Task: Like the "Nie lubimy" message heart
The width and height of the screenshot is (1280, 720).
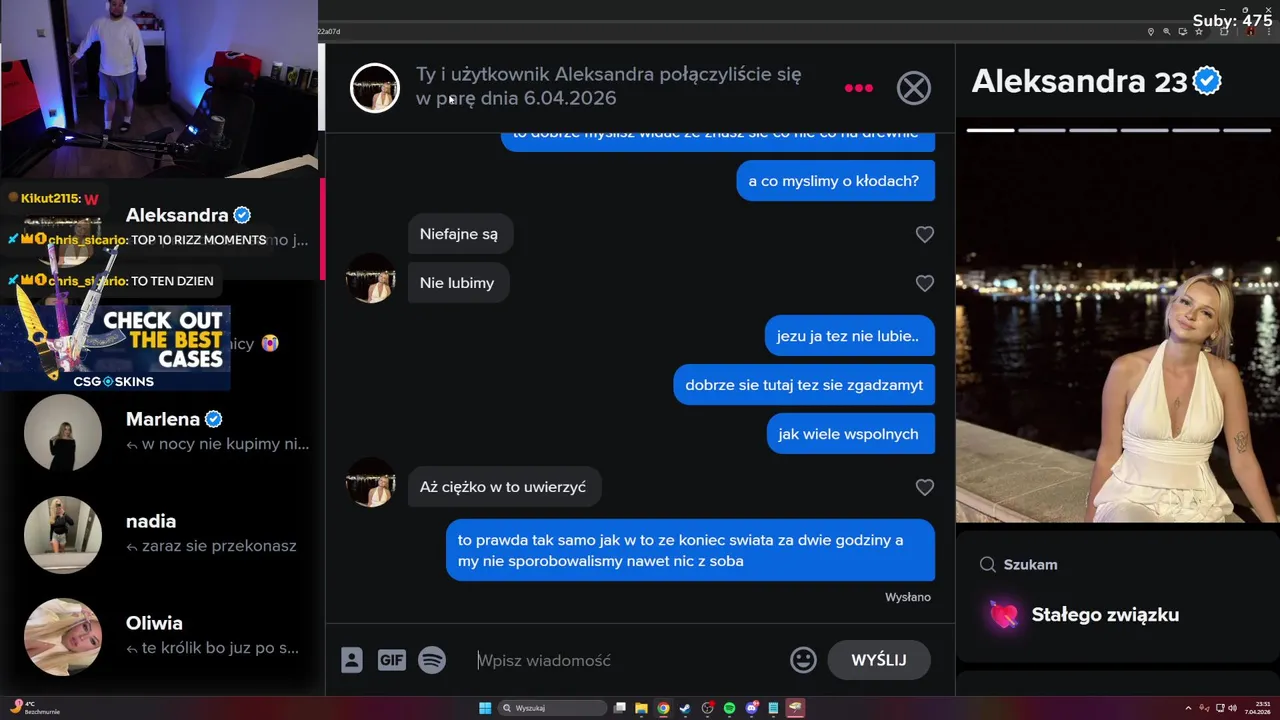Action: pyautogui.click(x=924, y=283)
